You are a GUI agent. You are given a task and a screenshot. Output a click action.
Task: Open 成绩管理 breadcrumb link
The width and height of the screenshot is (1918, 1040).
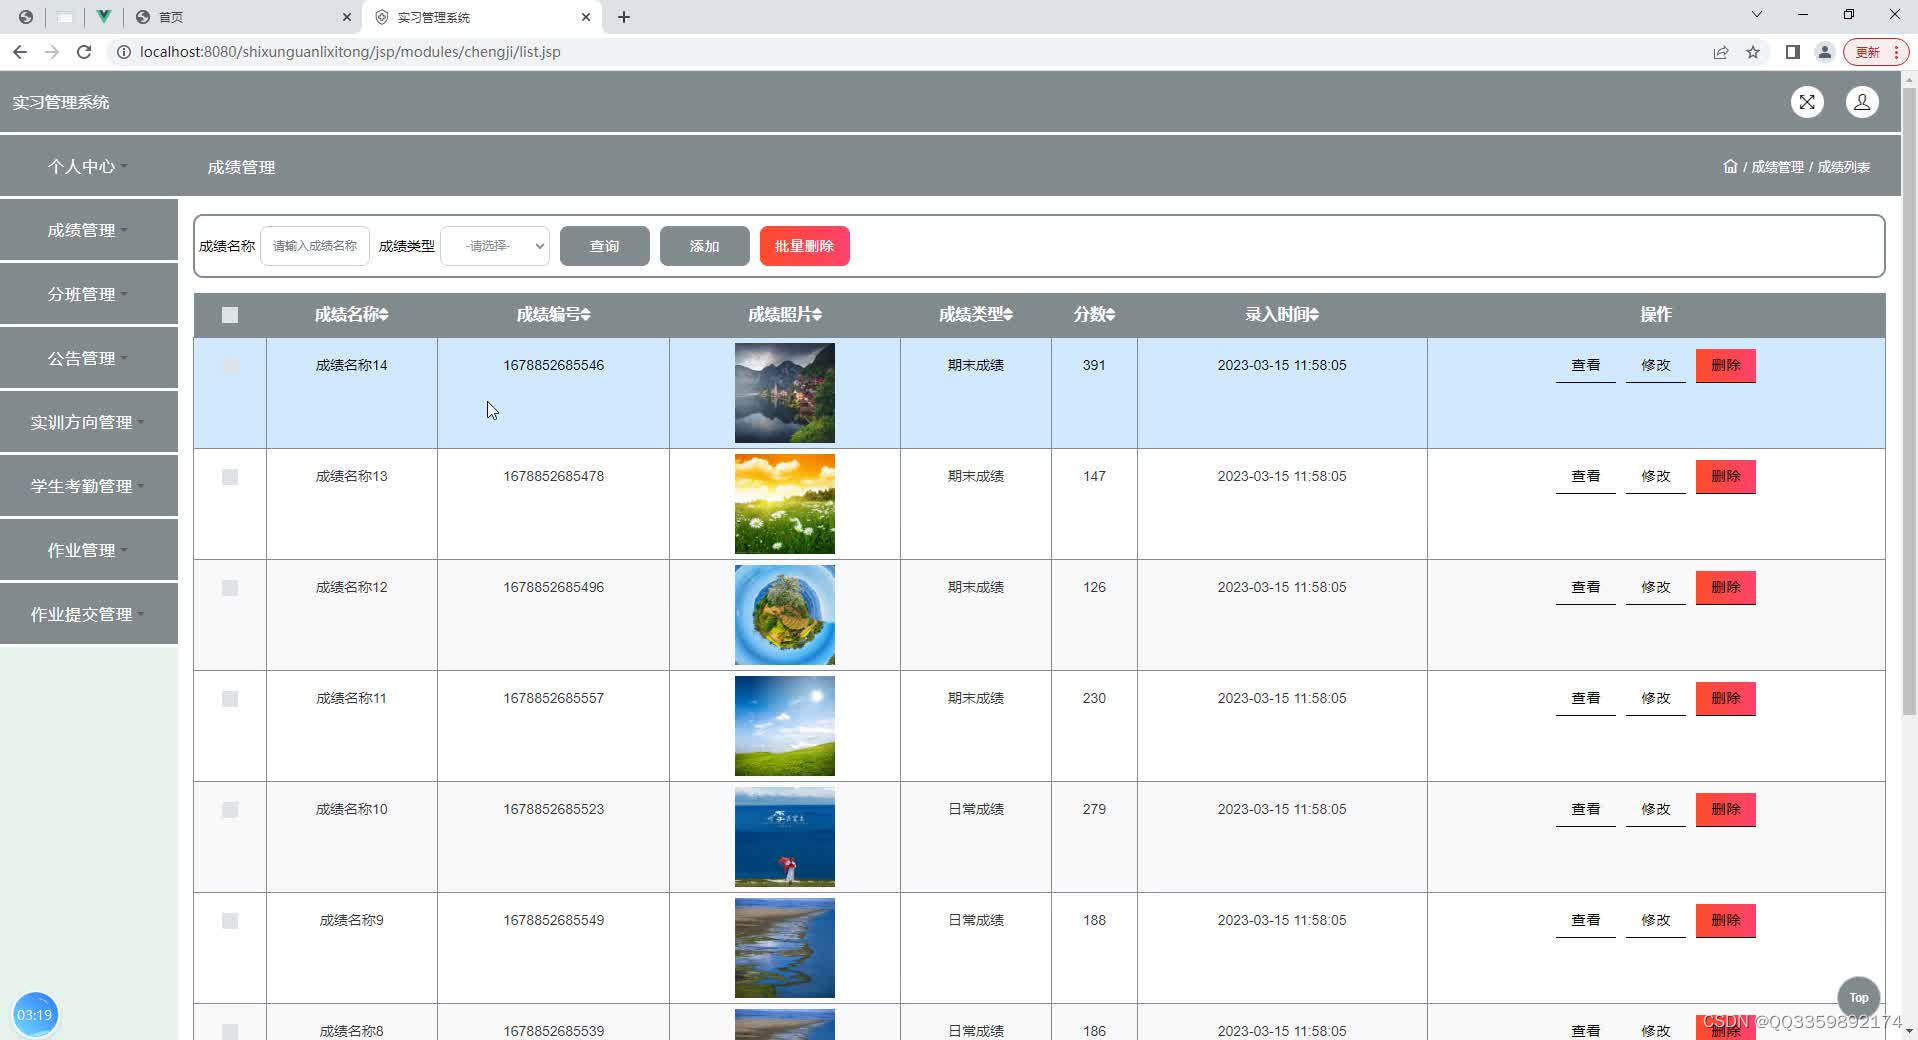coord(1777,167)
